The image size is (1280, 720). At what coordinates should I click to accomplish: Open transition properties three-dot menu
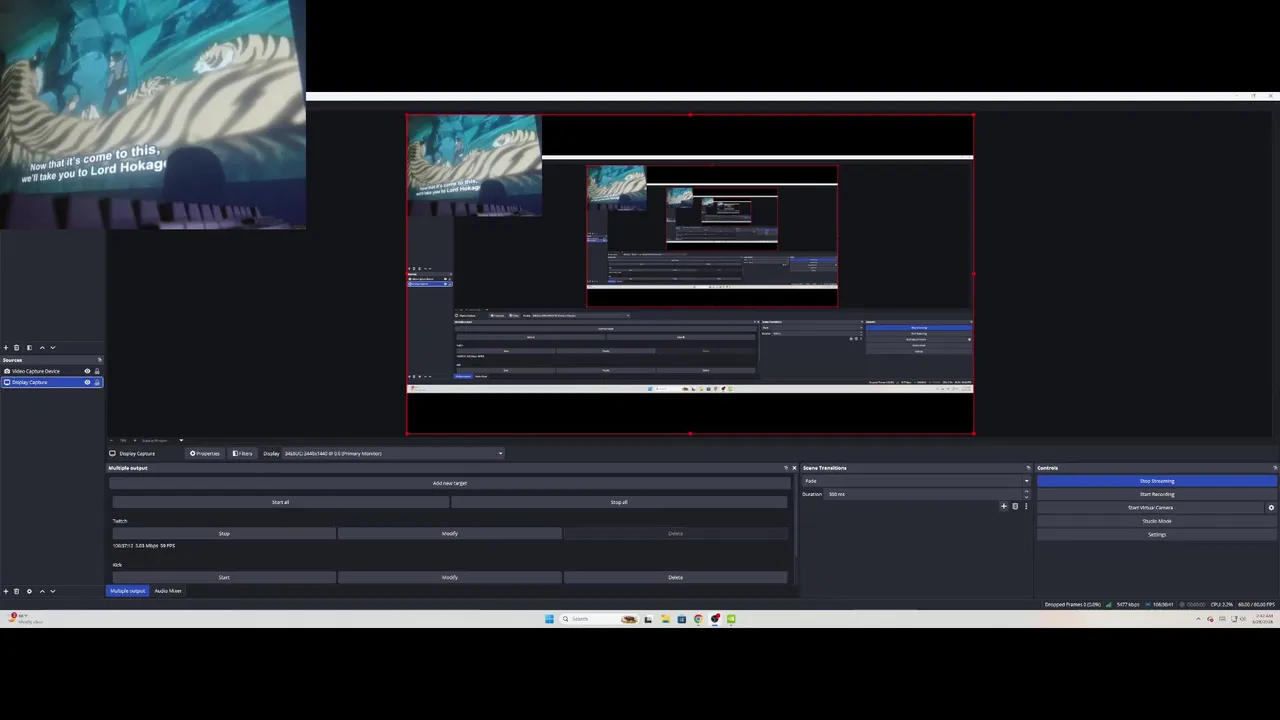pyautogui.click(x=1026, y=506)
